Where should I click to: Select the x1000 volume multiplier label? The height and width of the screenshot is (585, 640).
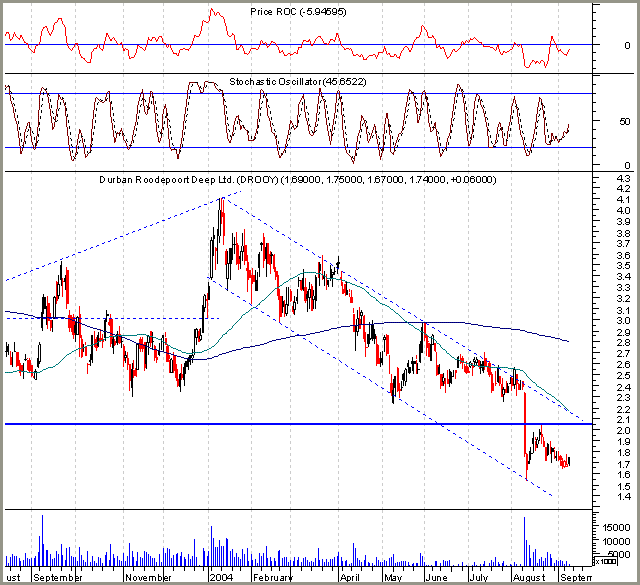click(x=605, y=561)
